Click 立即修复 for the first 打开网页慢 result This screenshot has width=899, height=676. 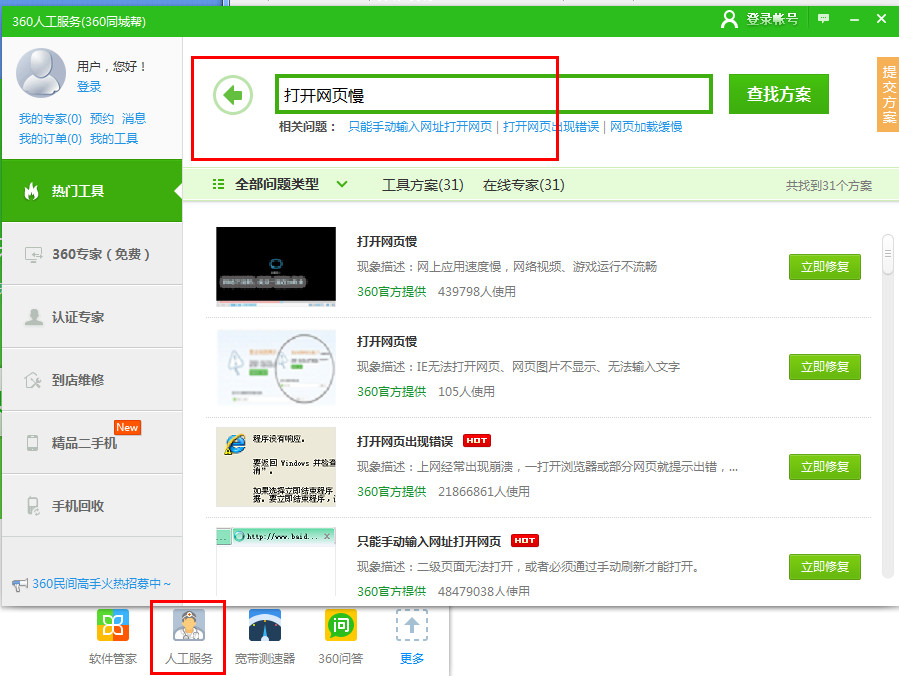[x=824, y=267]
